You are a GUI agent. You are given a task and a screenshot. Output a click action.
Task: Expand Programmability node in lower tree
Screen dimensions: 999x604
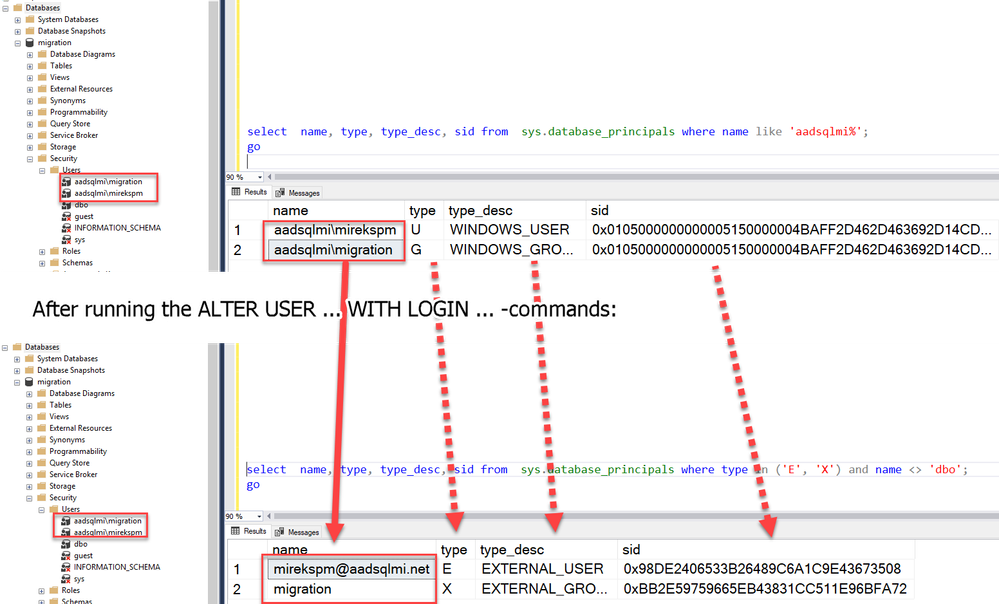(29, 452)
